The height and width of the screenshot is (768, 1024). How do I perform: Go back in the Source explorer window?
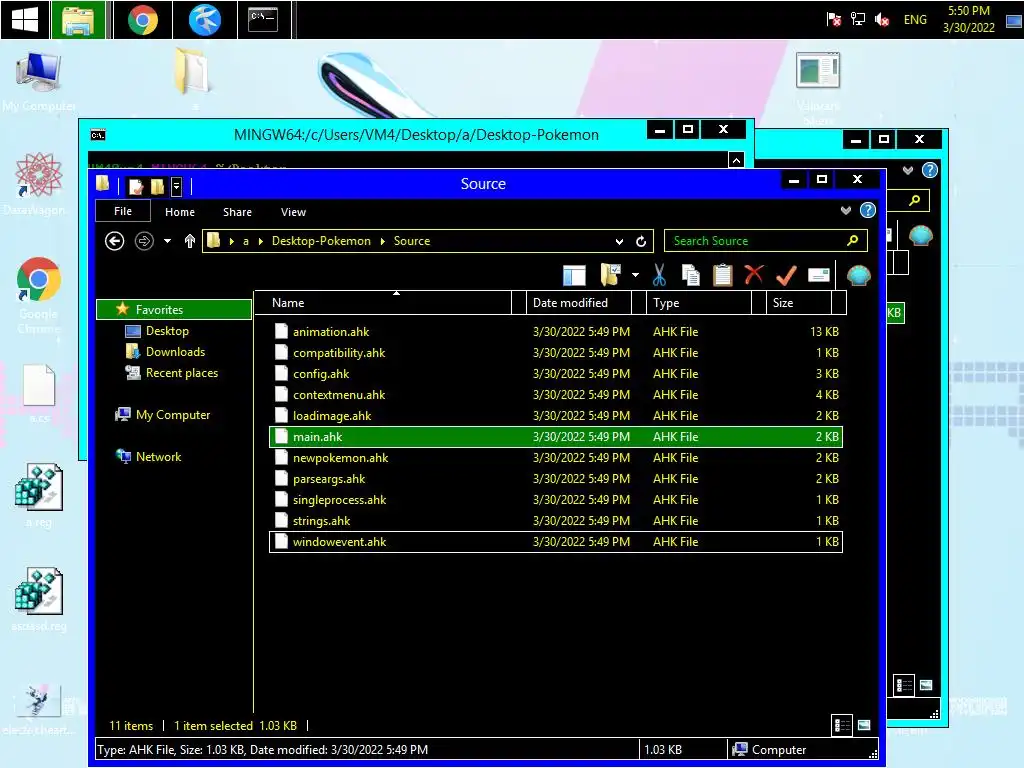[114, 241]
